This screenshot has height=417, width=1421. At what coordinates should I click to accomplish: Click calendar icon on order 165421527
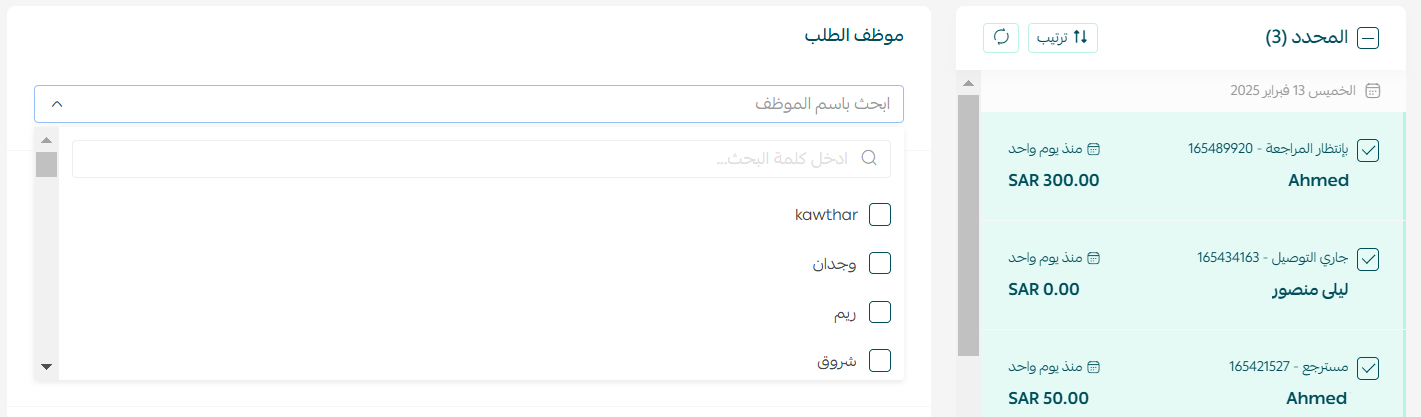click(1093, 367)
